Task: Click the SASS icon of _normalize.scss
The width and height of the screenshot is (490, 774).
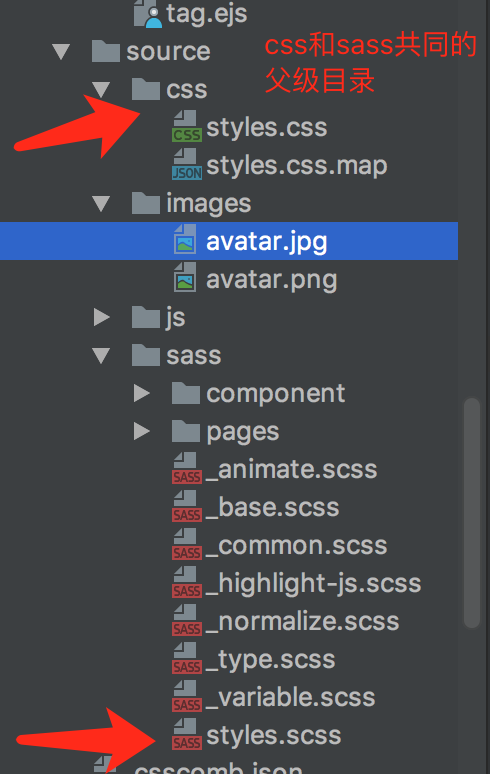Action: coord(187,620)
